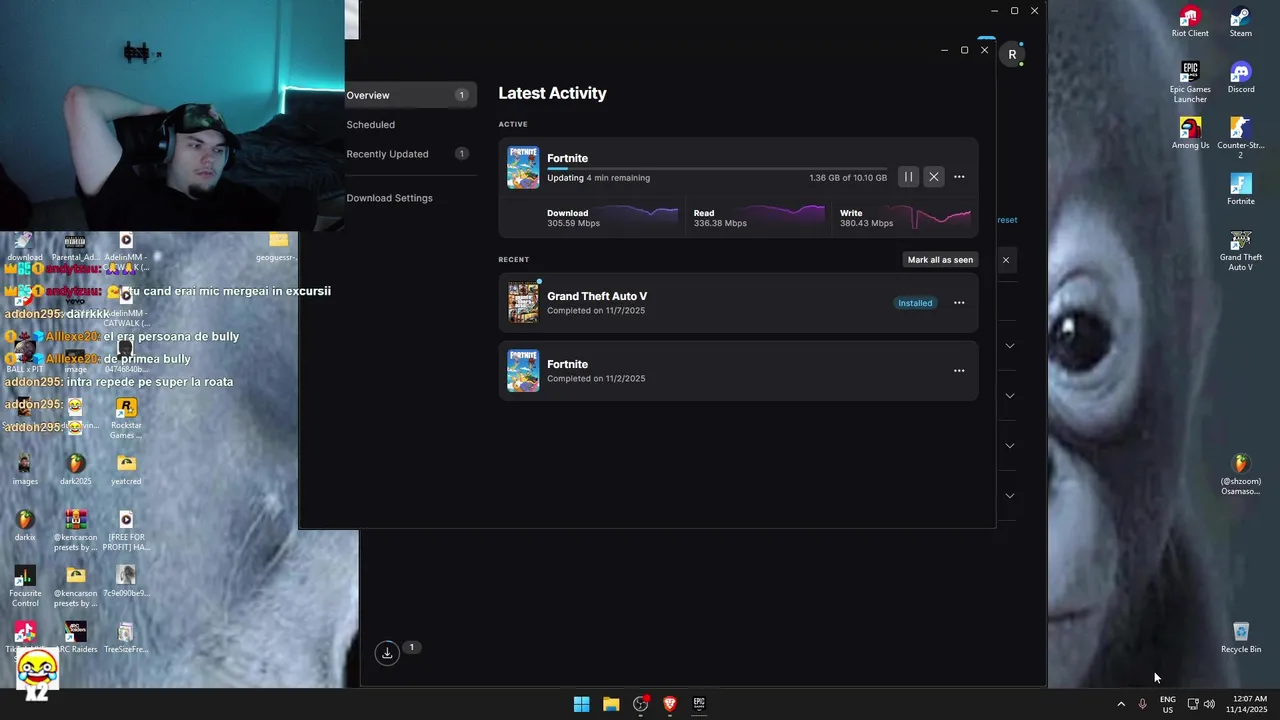Open the Recently Updated tab

pos(410,154)
